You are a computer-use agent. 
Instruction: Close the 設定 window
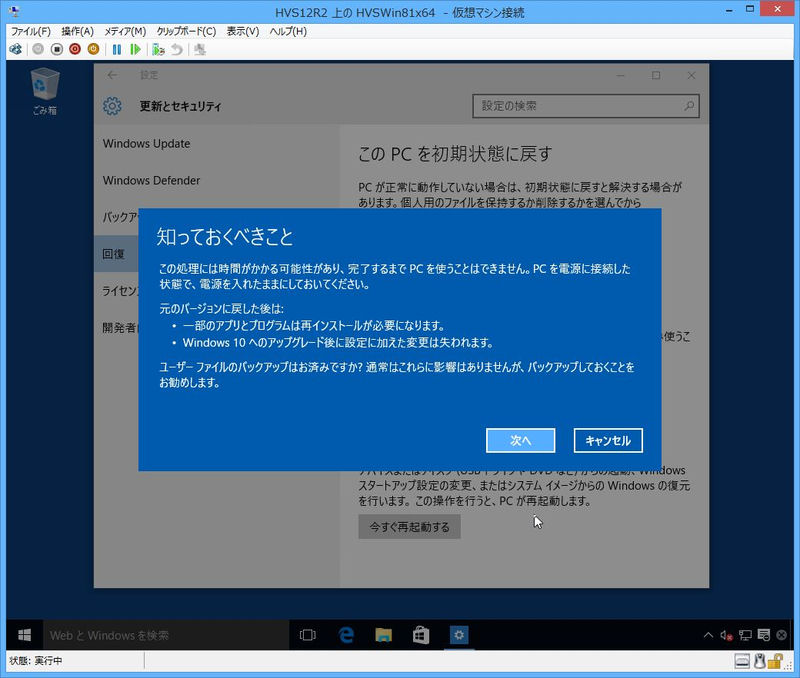(691, 76)
